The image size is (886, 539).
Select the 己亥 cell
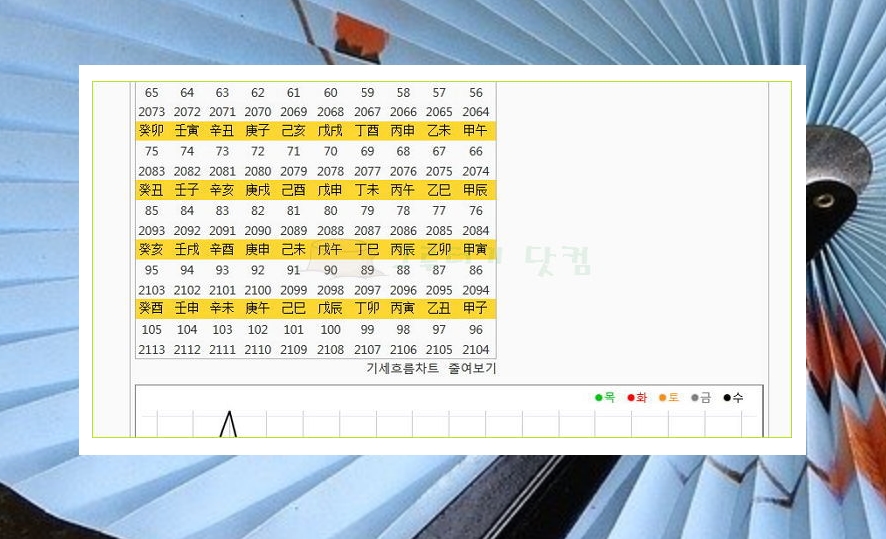point(294,131)
